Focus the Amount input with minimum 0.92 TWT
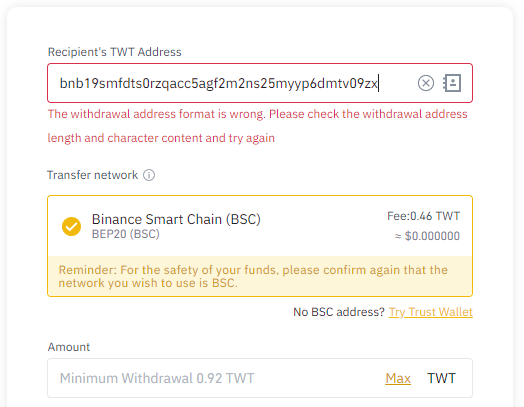524x407 pixels. pos(260,378)
